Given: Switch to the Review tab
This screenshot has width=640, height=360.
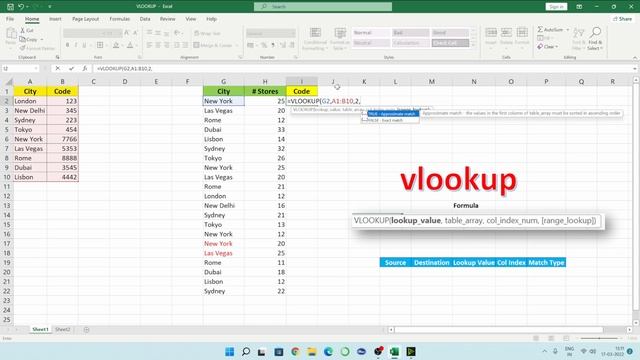Looking at the screenshot, I should (x=167, y=19).
